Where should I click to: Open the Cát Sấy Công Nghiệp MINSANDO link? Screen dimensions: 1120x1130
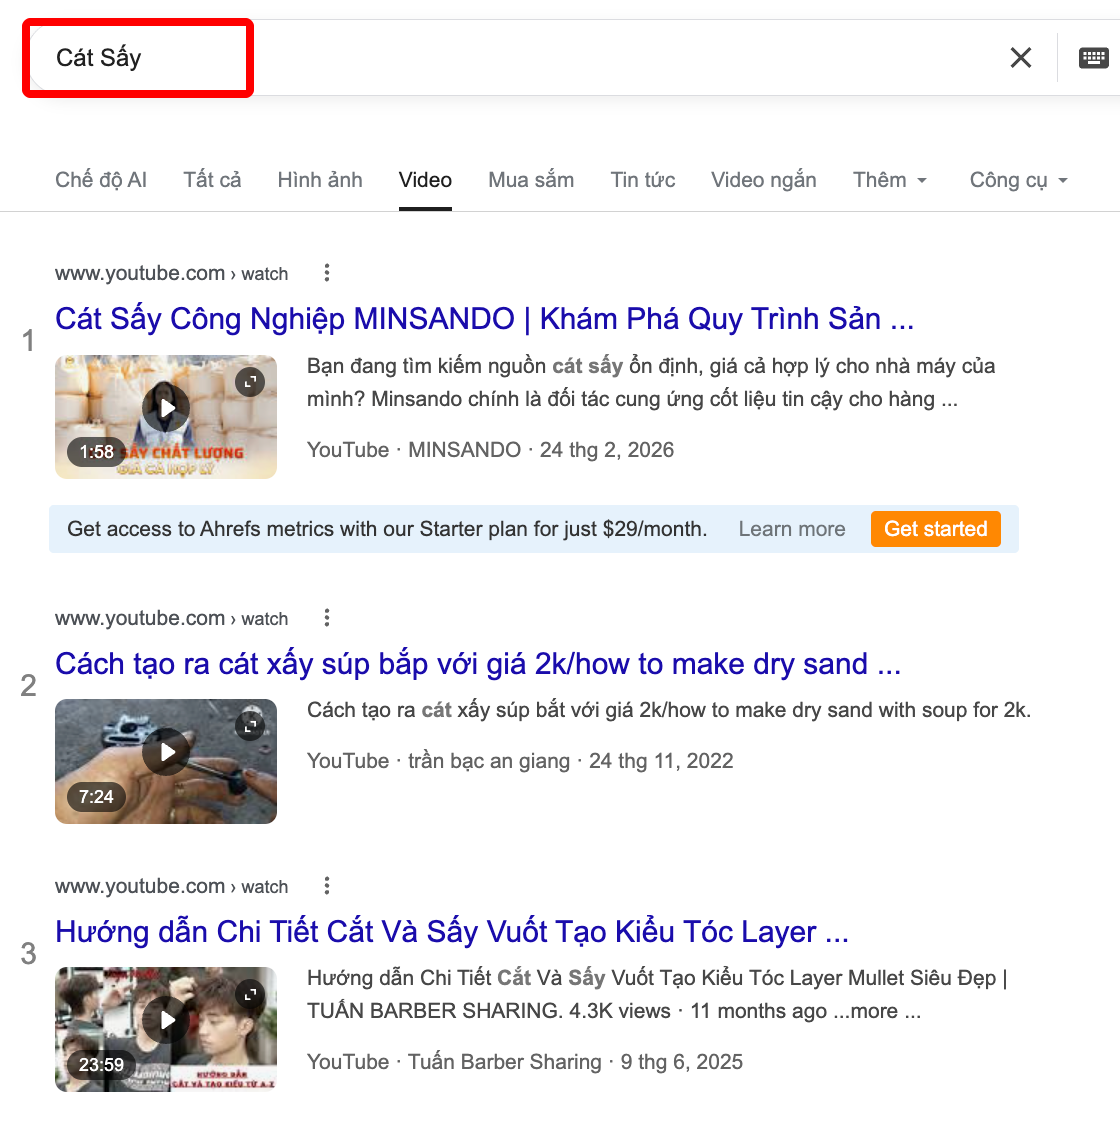point(484,319)
